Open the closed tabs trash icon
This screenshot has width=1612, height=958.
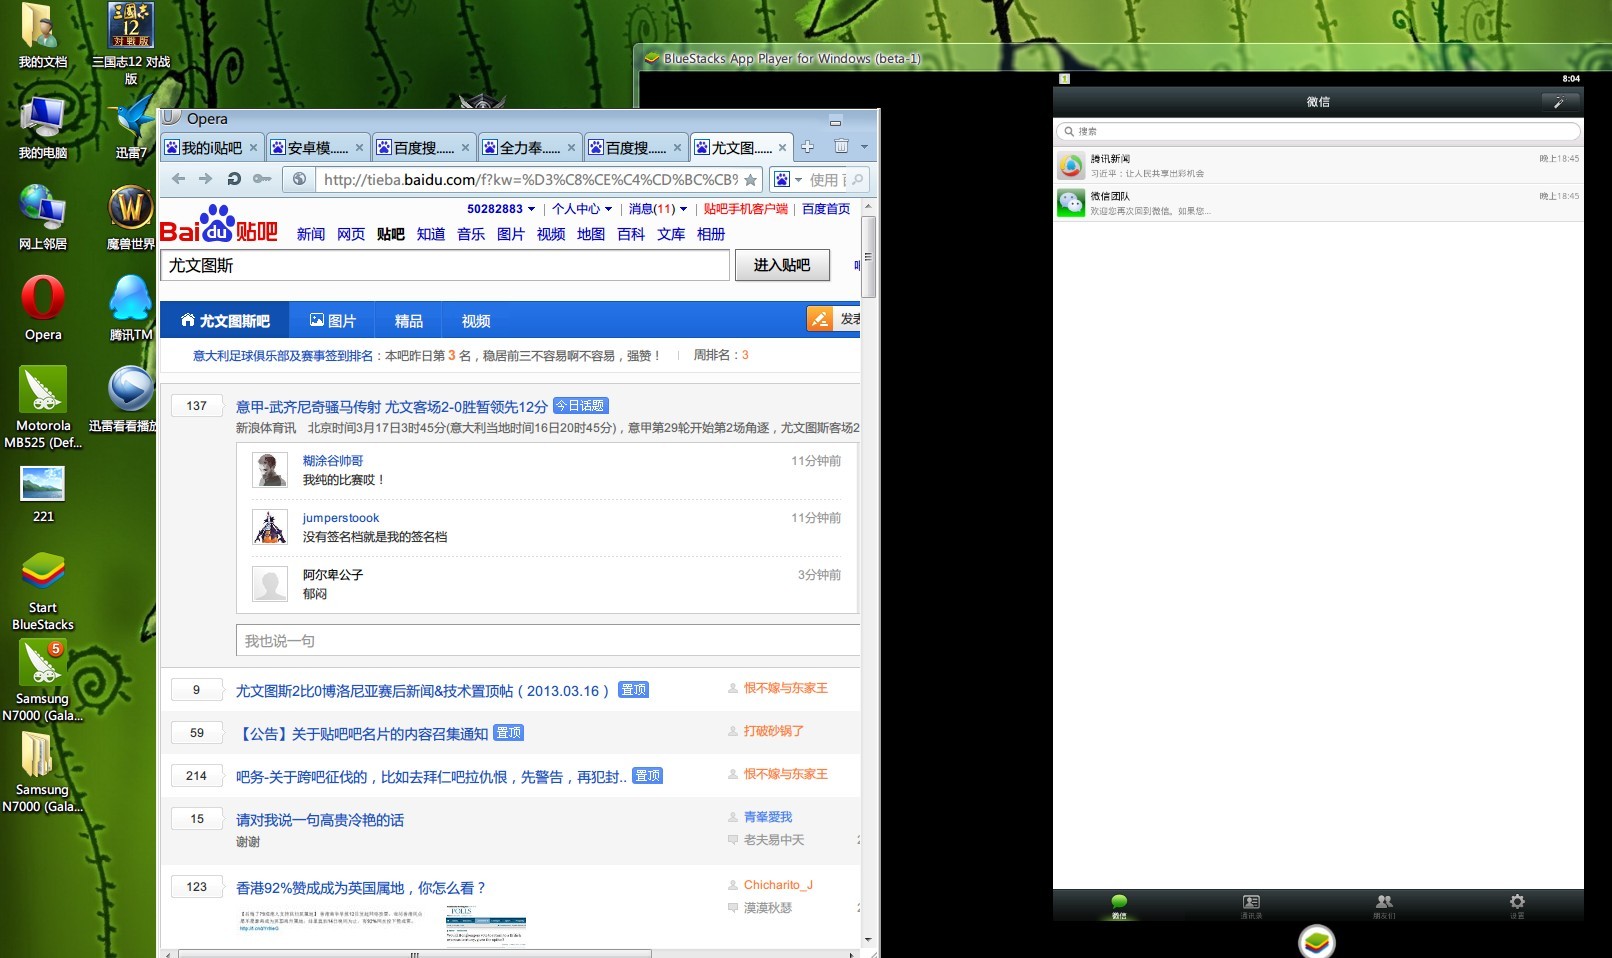(x=841, y=147)
